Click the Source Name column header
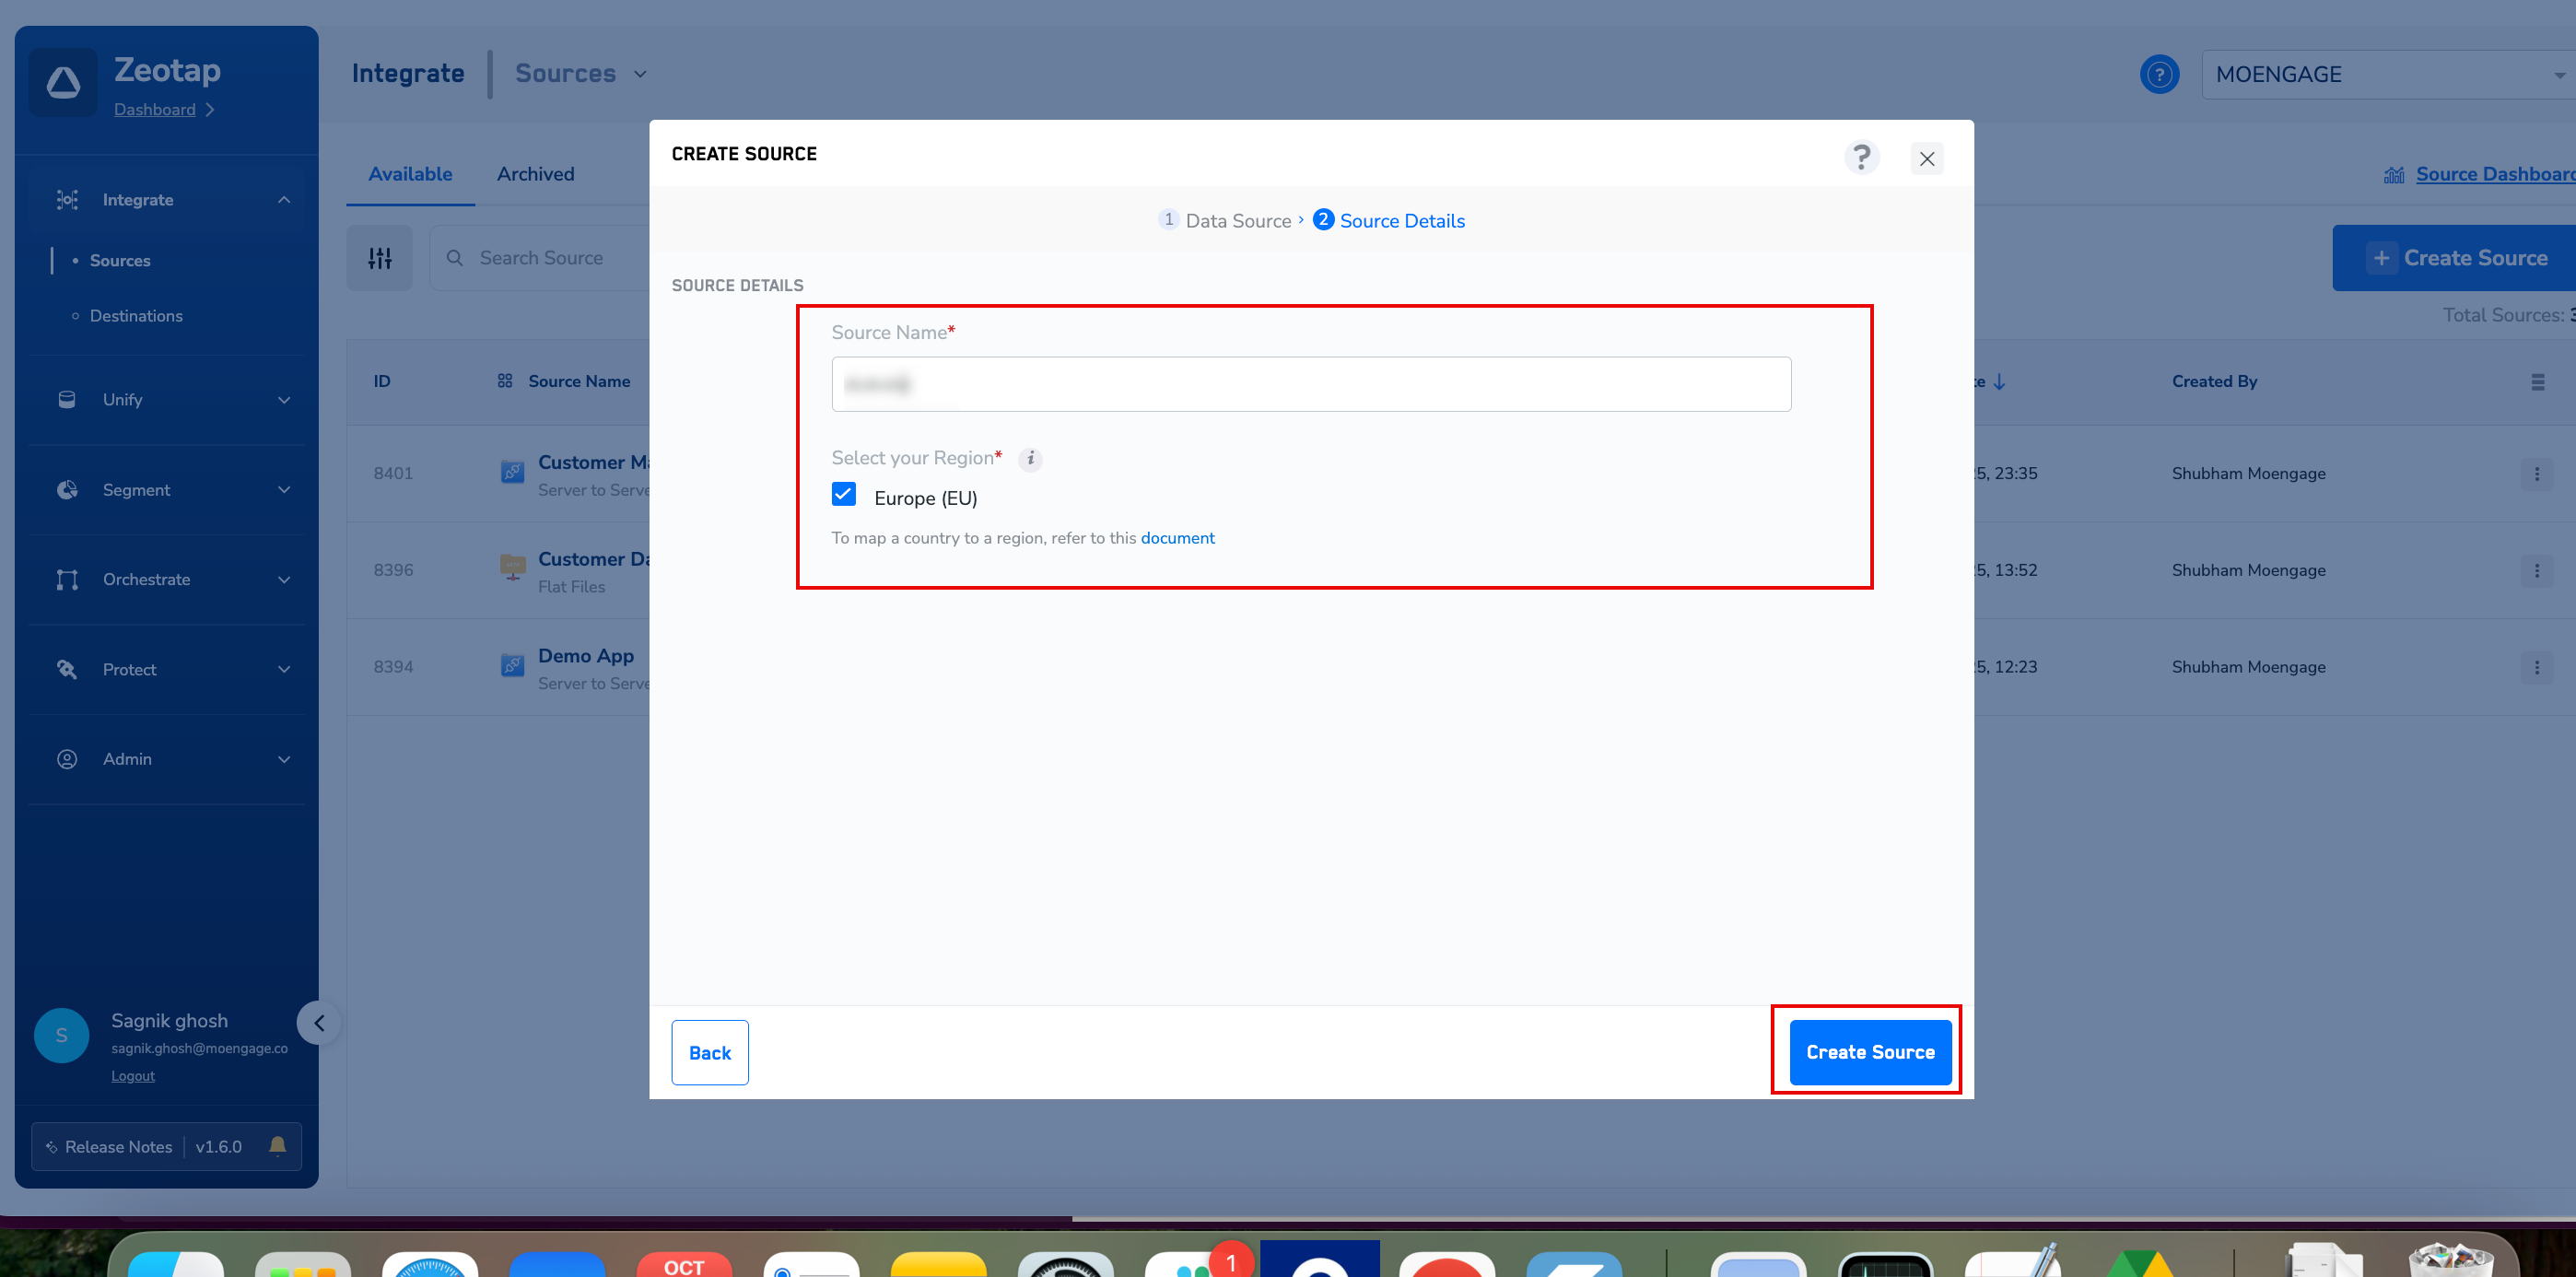2576x1277 pixels. click(579, 382)
